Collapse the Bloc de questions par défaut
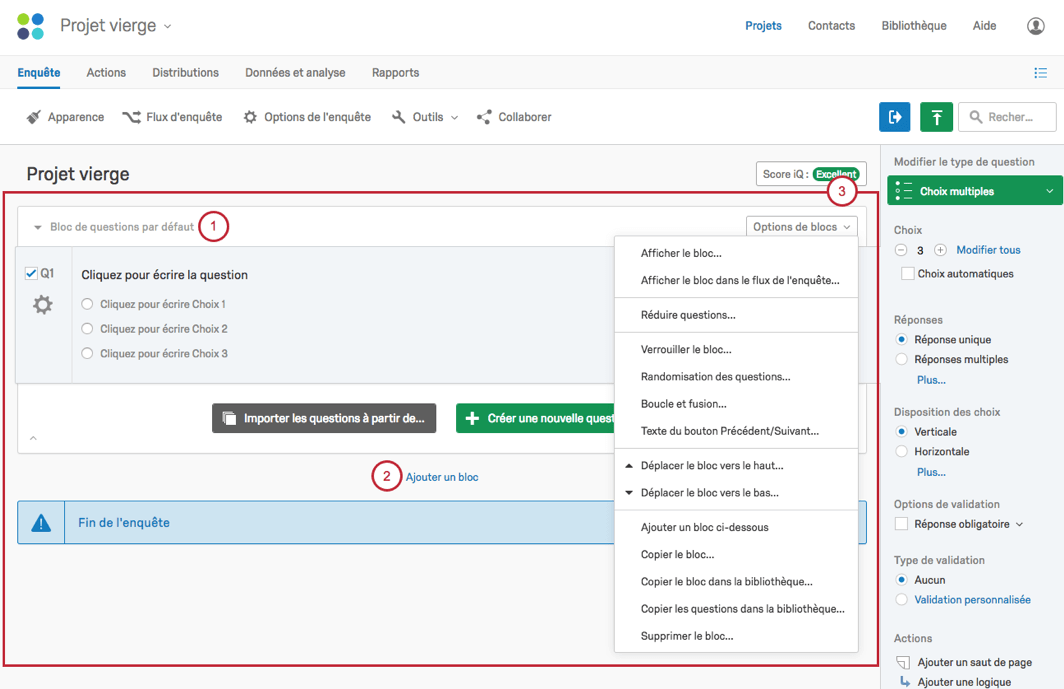This screenshot has height=689, width=1064. click(x=38, y=227)
